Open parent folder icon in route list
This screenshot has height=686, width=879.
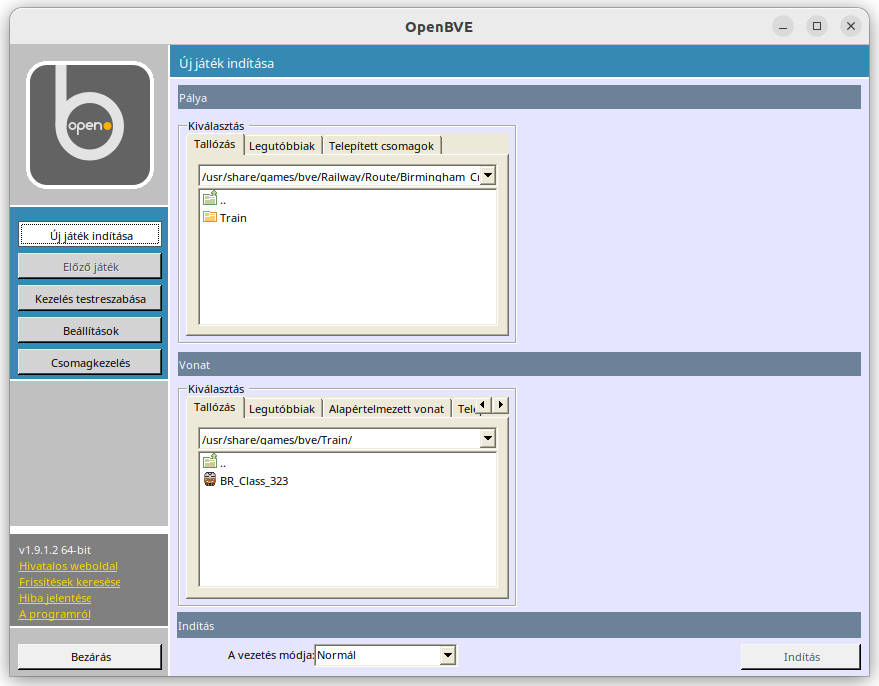pos(210,198)
